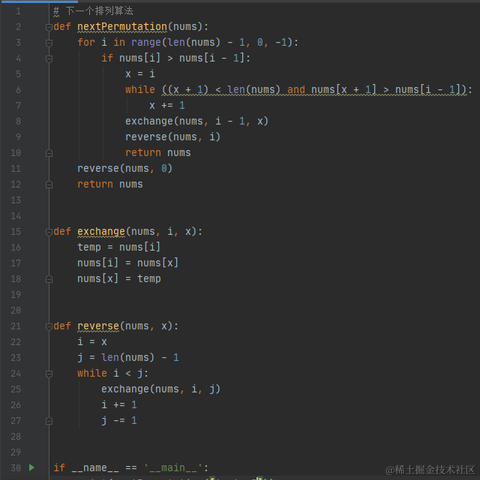Image resolution: width=480 pixels, height=480 pixels.
Task: Click the reverse(nums, i) call on line 9
Action: [173, 137]
